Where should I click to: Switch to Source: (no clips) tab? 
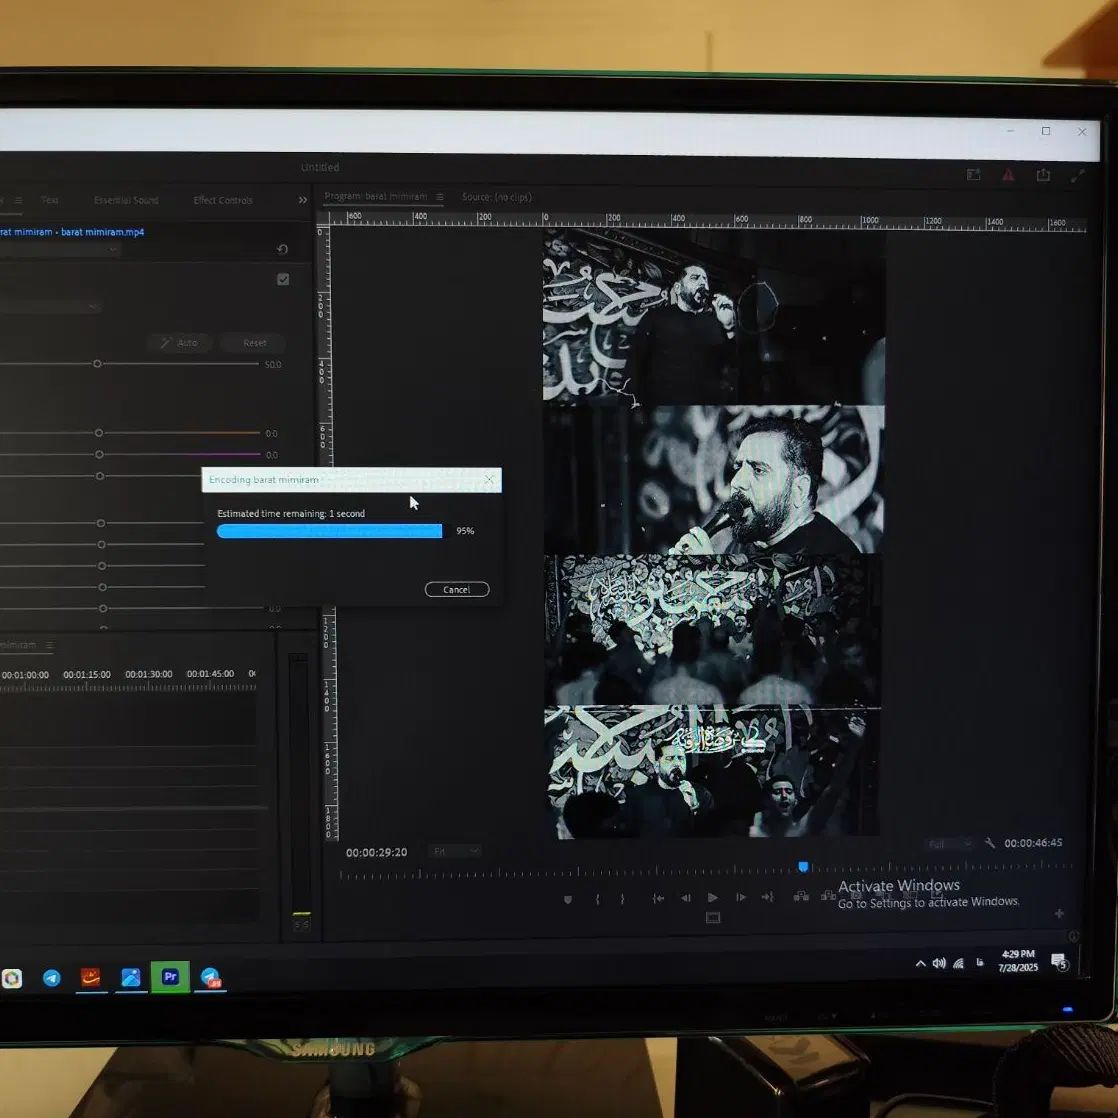496,197
